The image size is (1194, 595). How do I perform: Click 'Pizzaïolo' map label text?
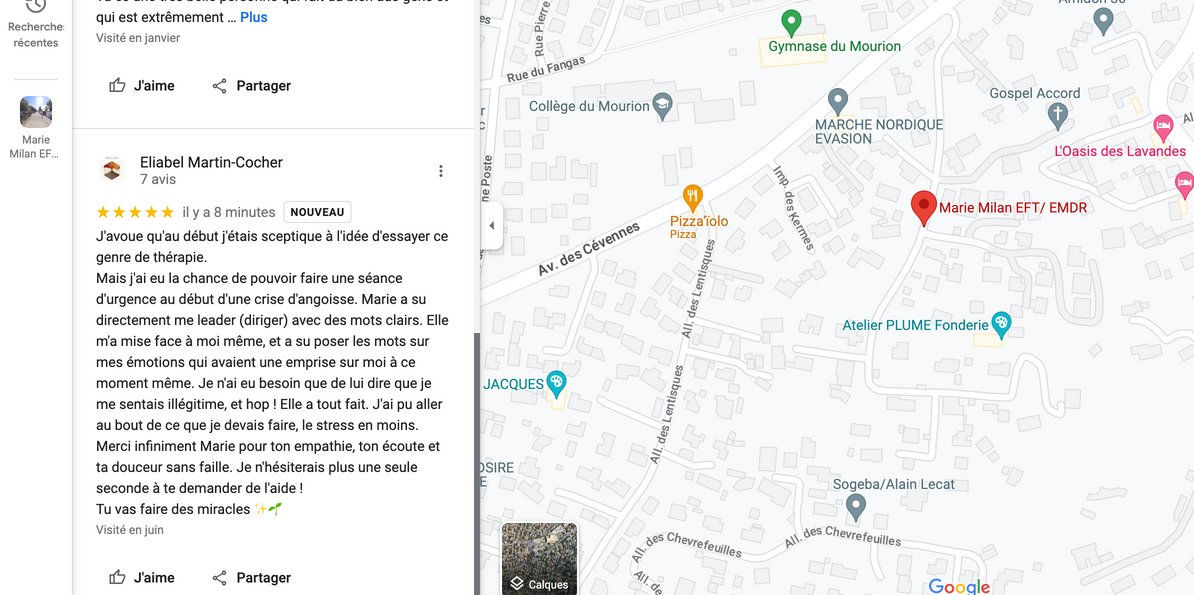point(699,222)
